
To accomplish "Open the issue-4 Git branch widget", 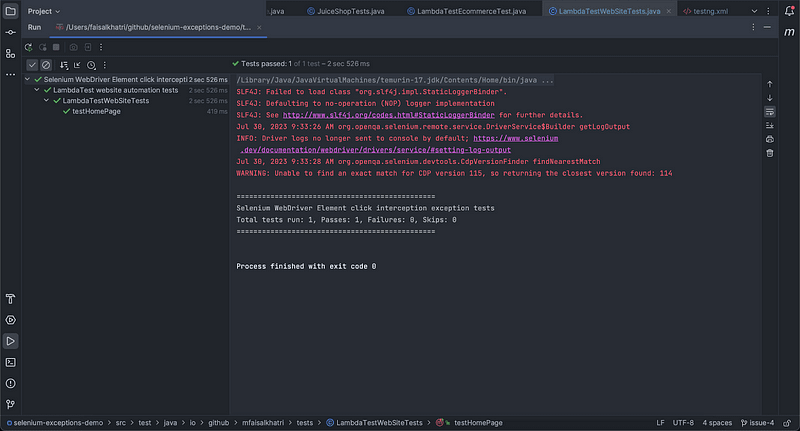I will point(758,423).
